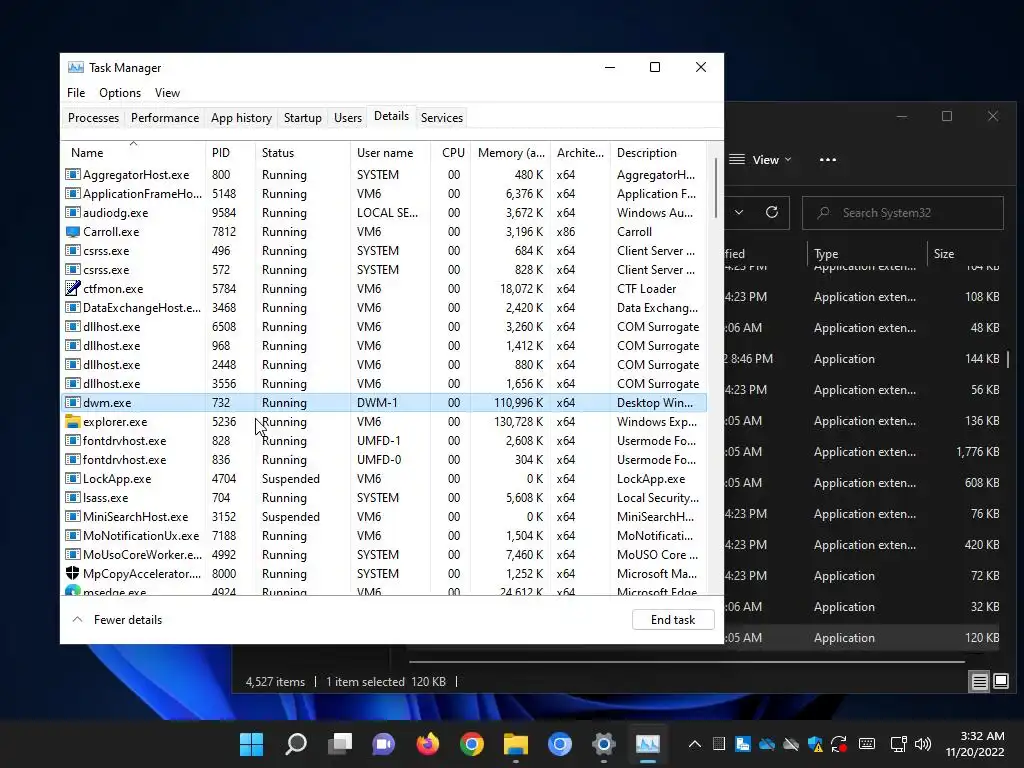The image size is (1024, 768).
Task: Switch to the Performance tab
Action: coord(165,118)
